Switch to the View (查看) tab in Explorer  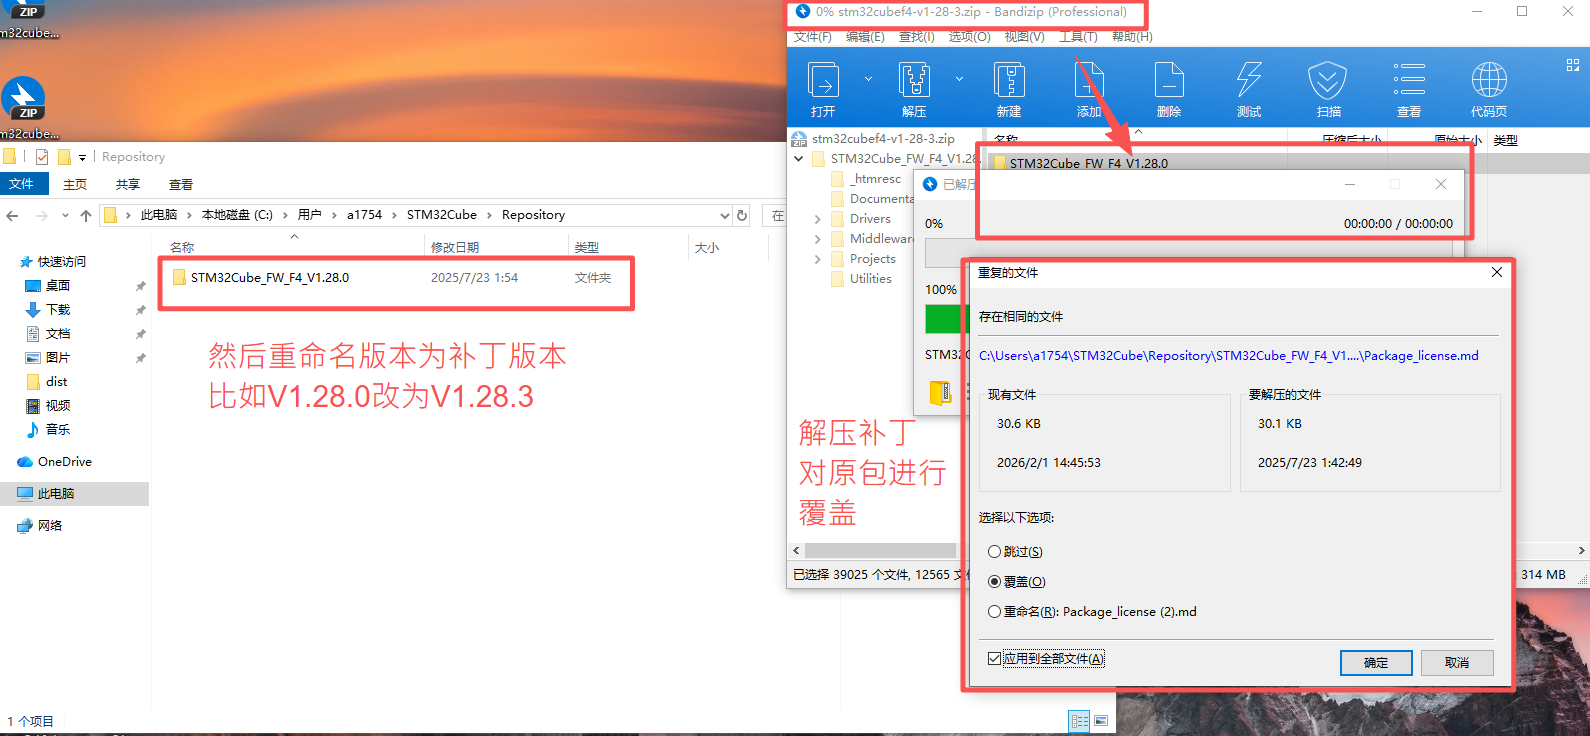click(x=181, y=185)
